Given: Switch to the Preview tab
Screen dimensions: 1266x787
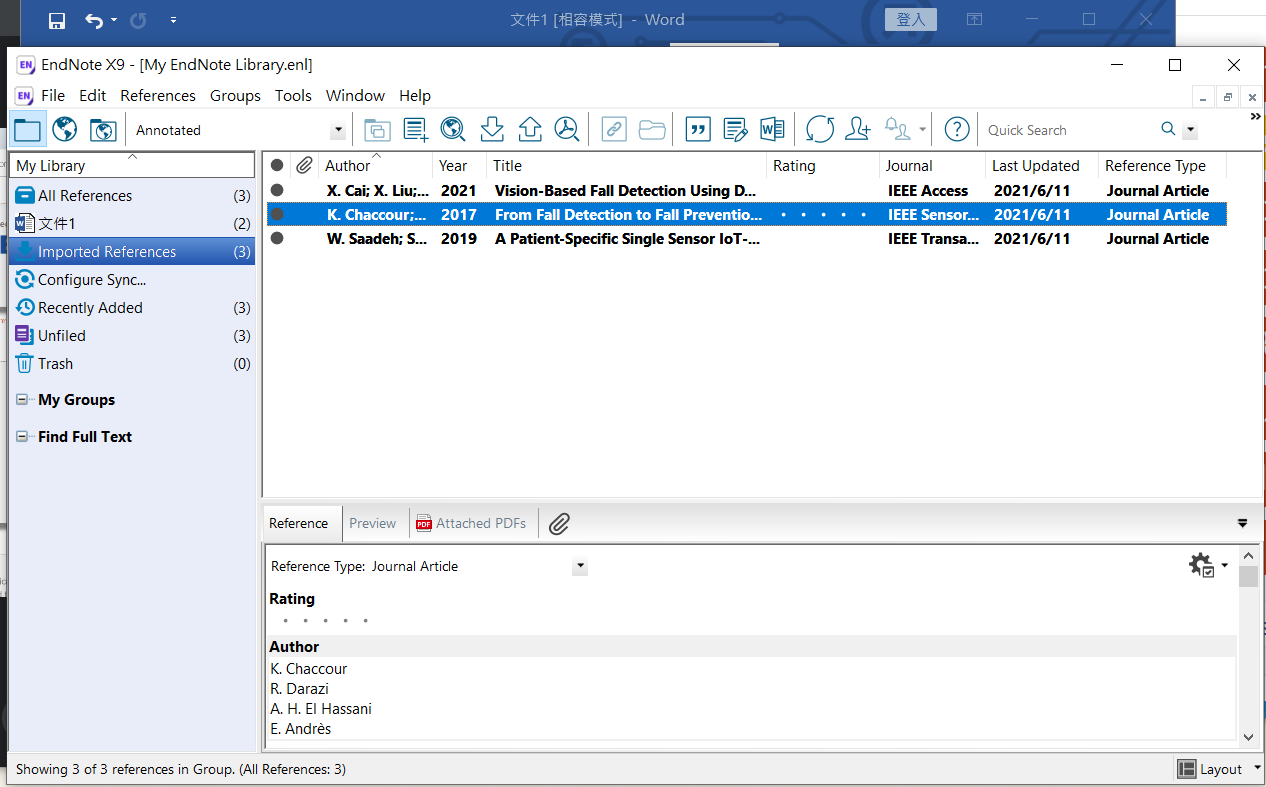Looking at the screenshot, I should coord(373,523).
